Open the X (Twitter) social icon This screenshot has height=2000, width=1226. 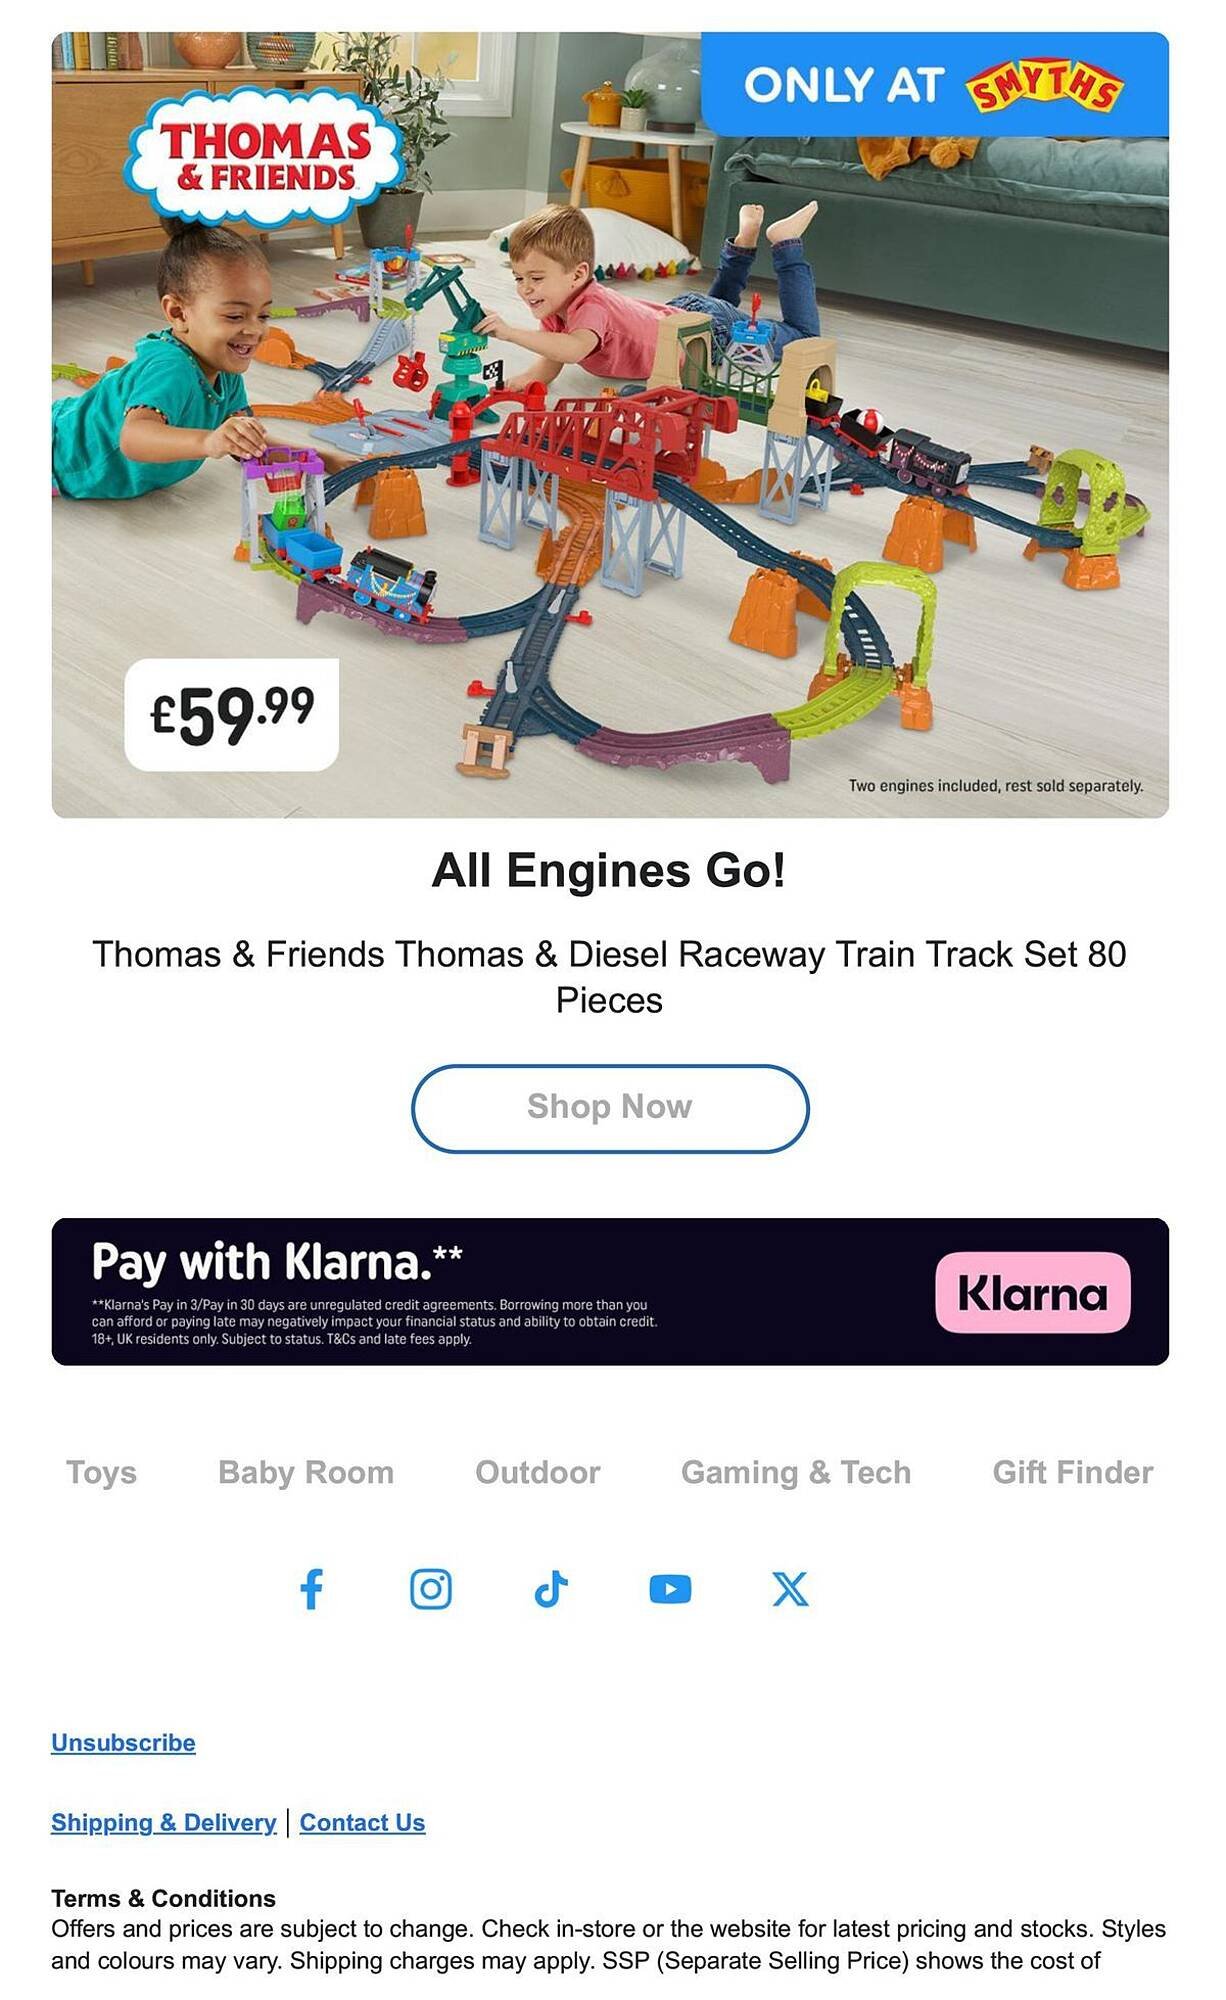click(790, 1588)
